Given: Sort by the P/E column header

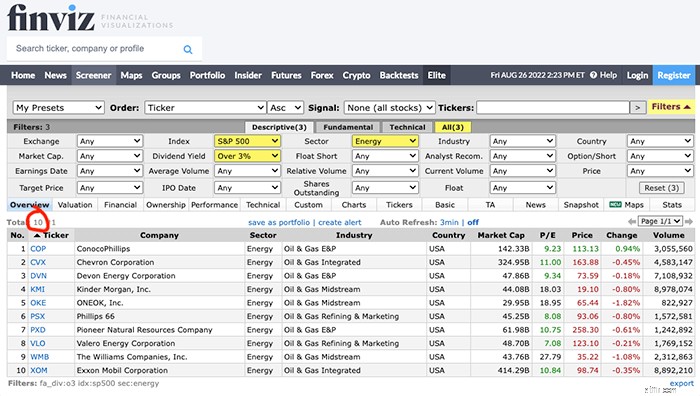Looking at the screenshot, I should 547,235.
